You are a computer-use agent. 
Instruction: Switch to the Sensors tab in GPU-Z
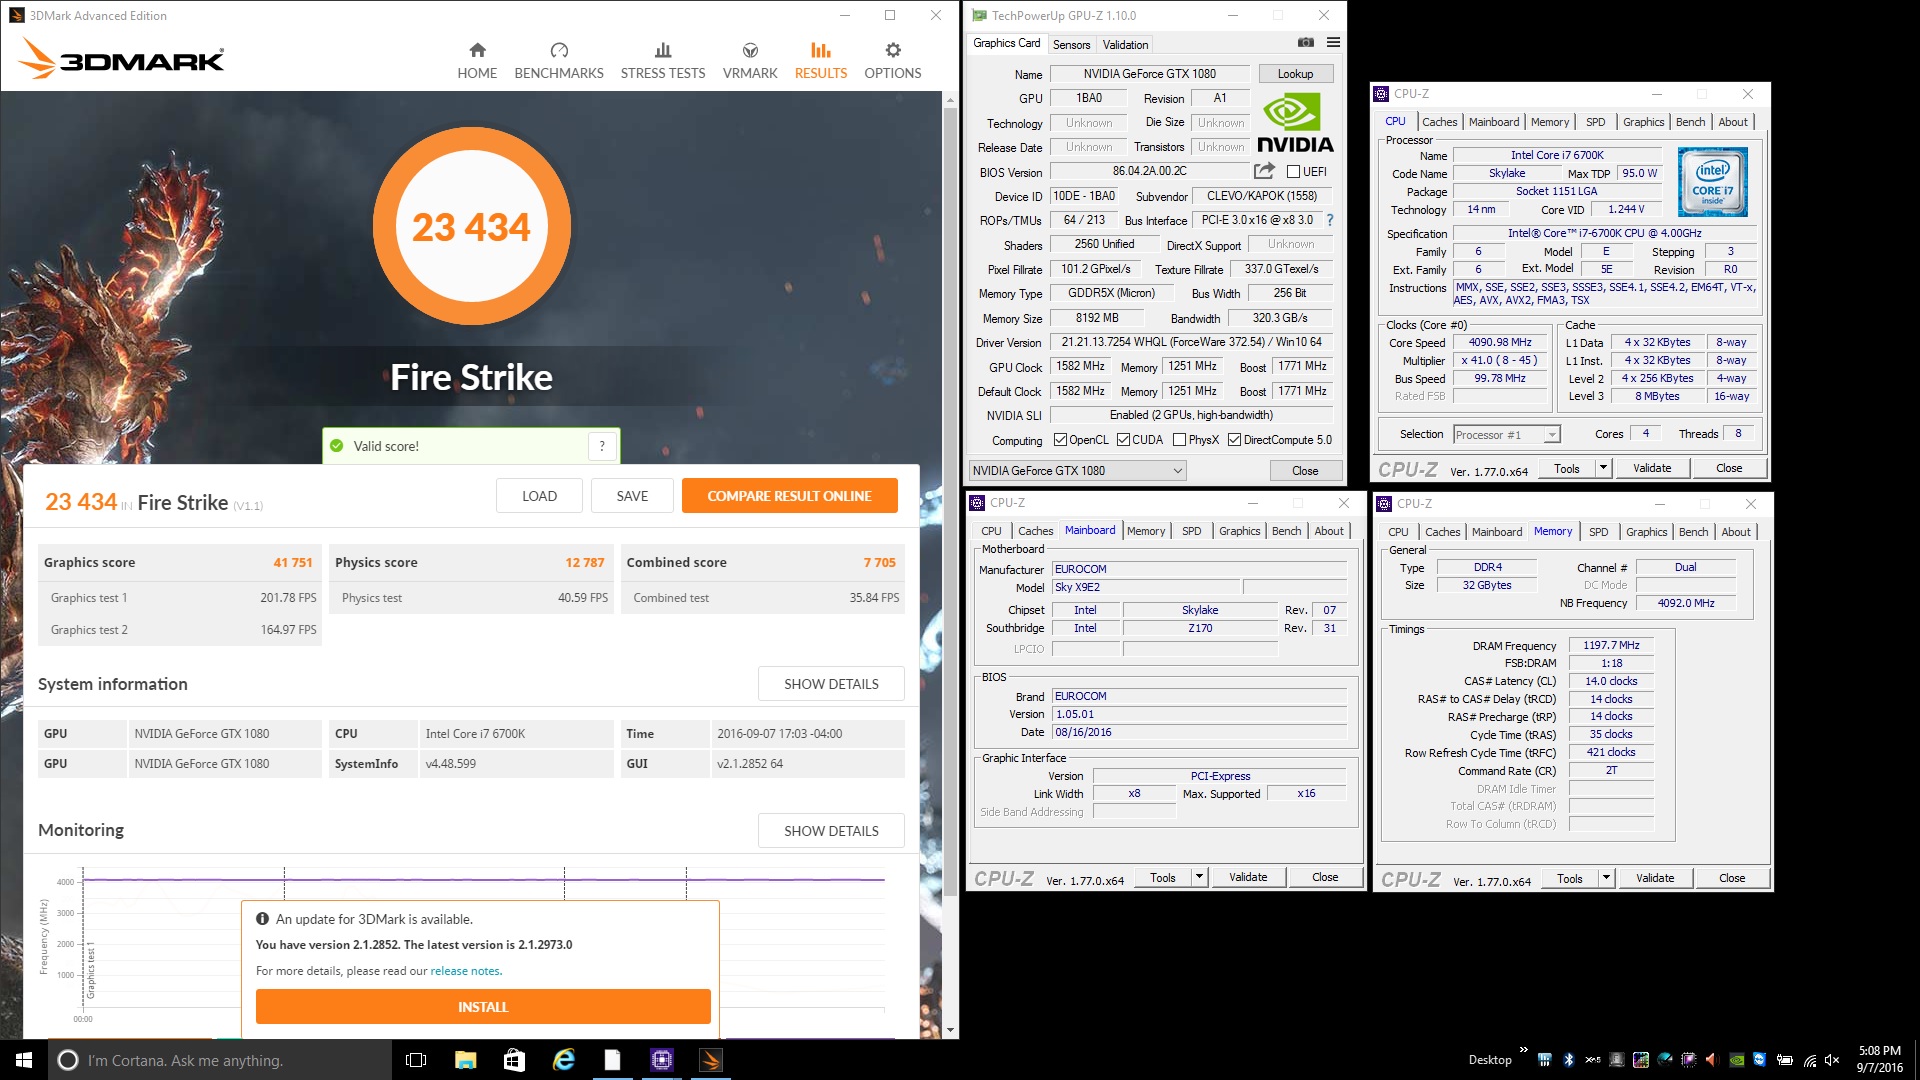click(1071, 45)
